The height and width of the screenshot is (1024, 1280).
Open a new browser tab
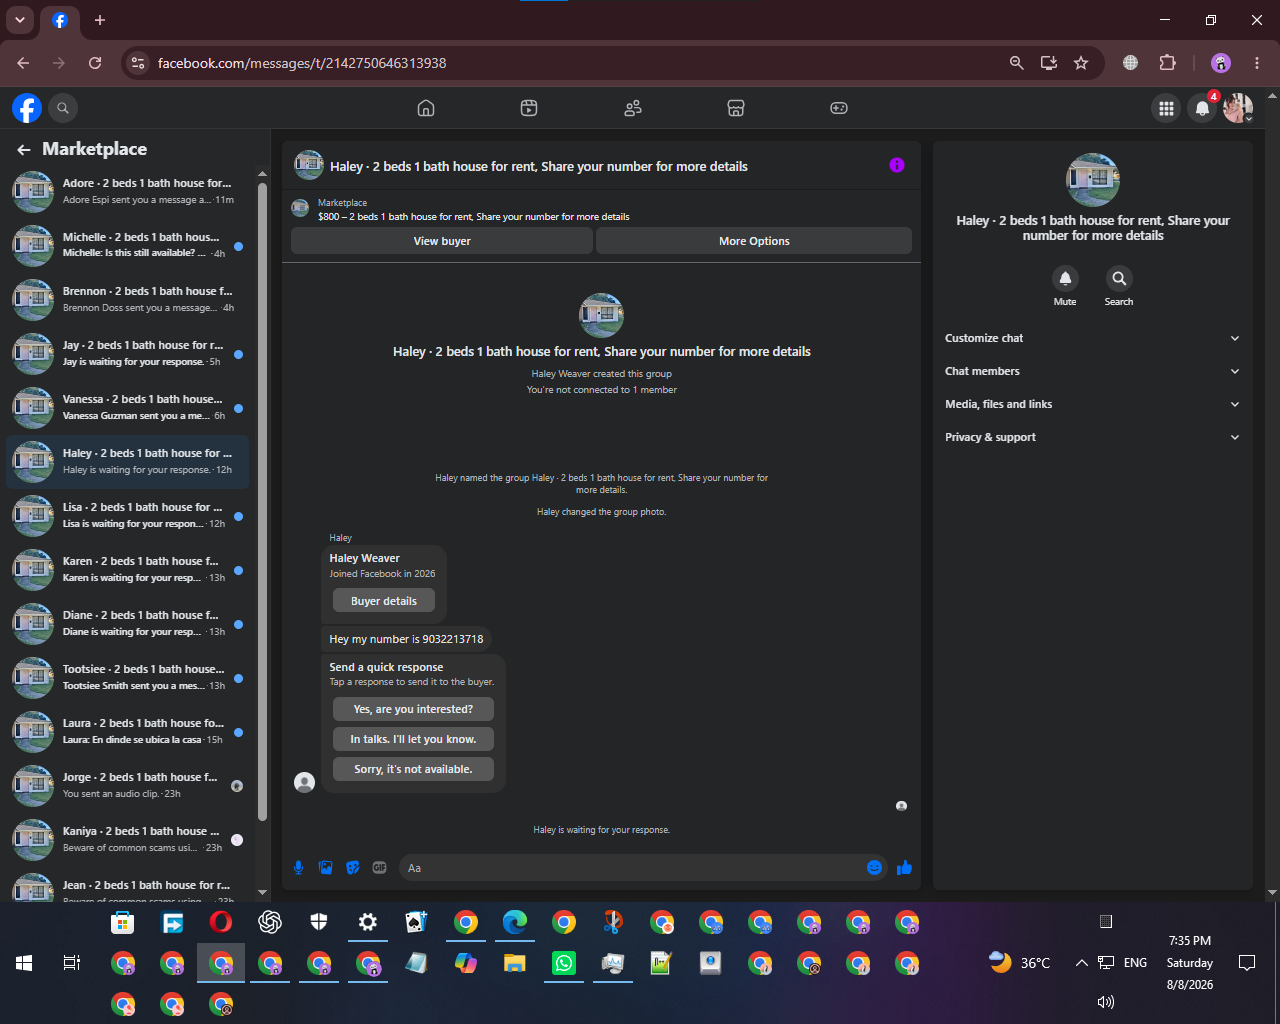tap(100, 20)
